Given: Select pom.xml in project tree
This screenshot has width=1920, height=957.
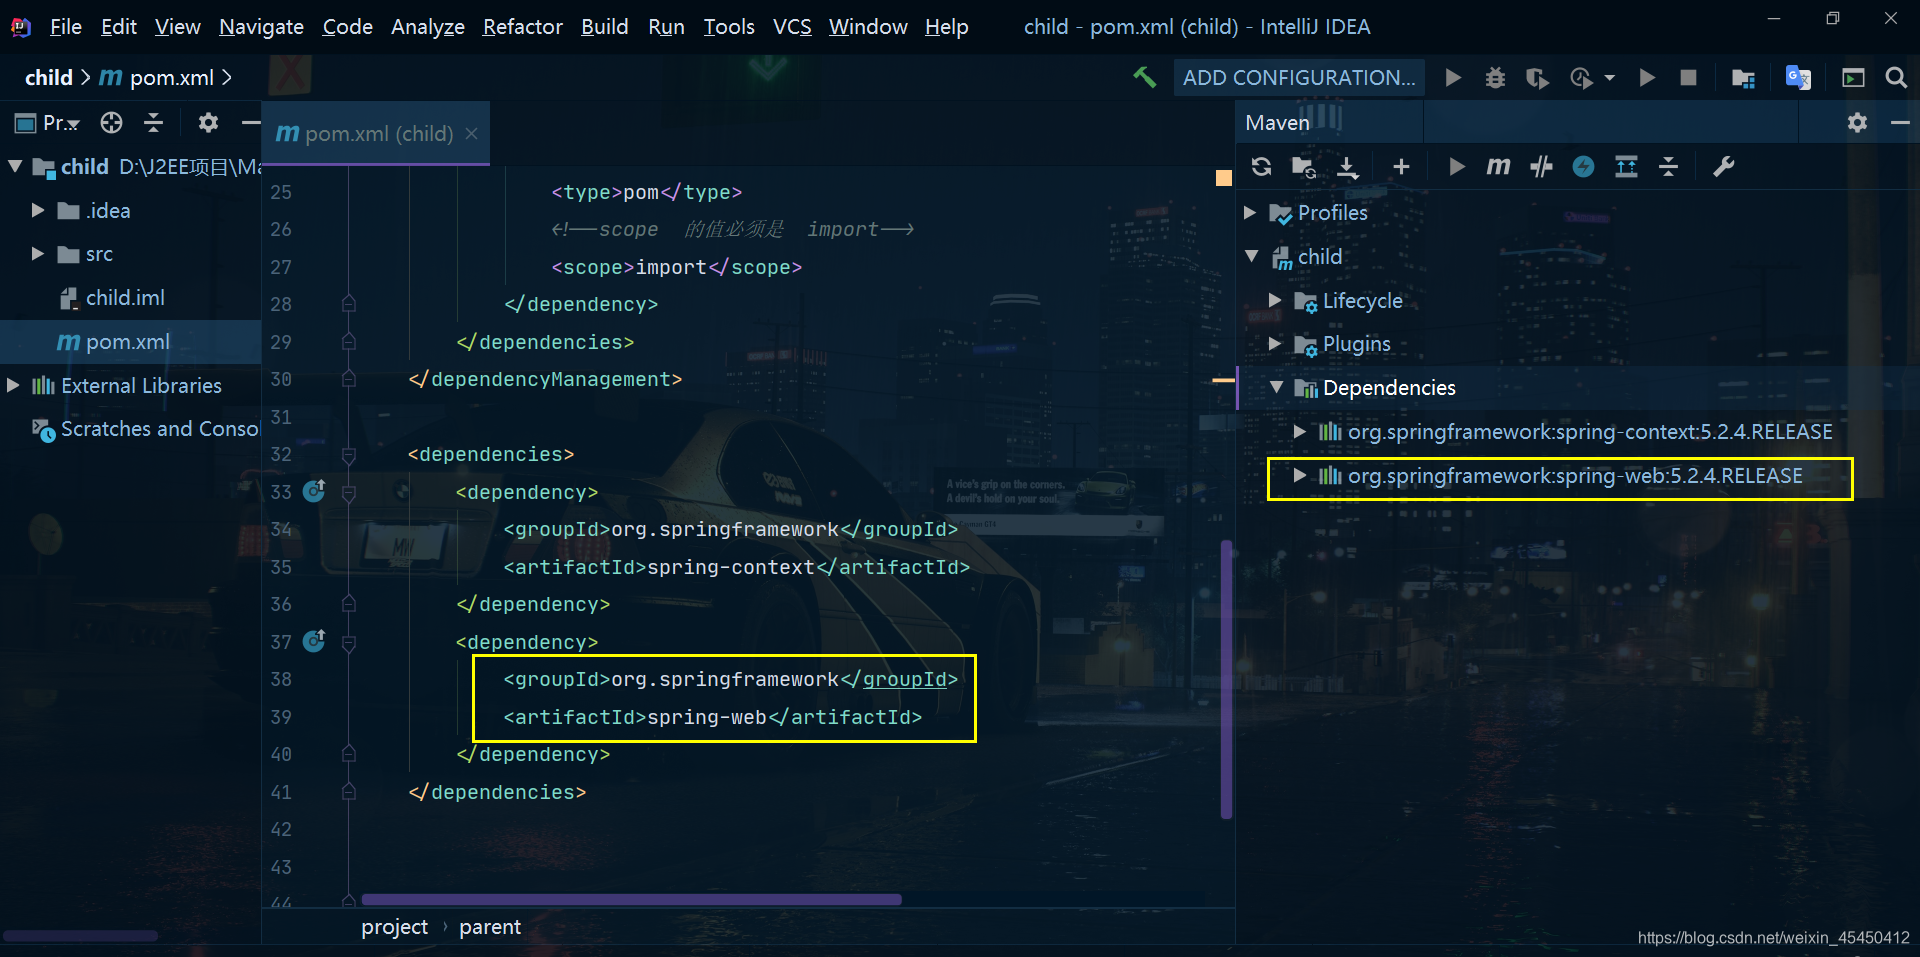Looking at the screenshot, I should [x=128, y=342].
